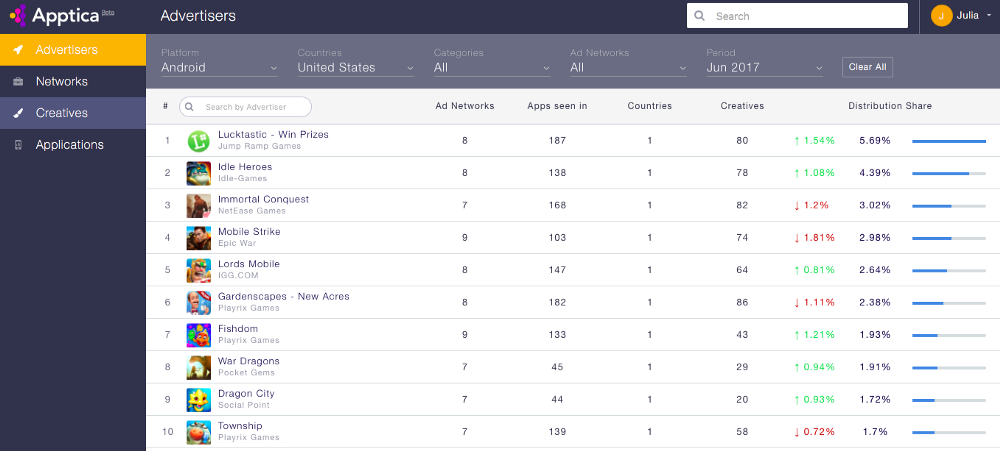Click the 5.69% share value

tap(874, 140)
